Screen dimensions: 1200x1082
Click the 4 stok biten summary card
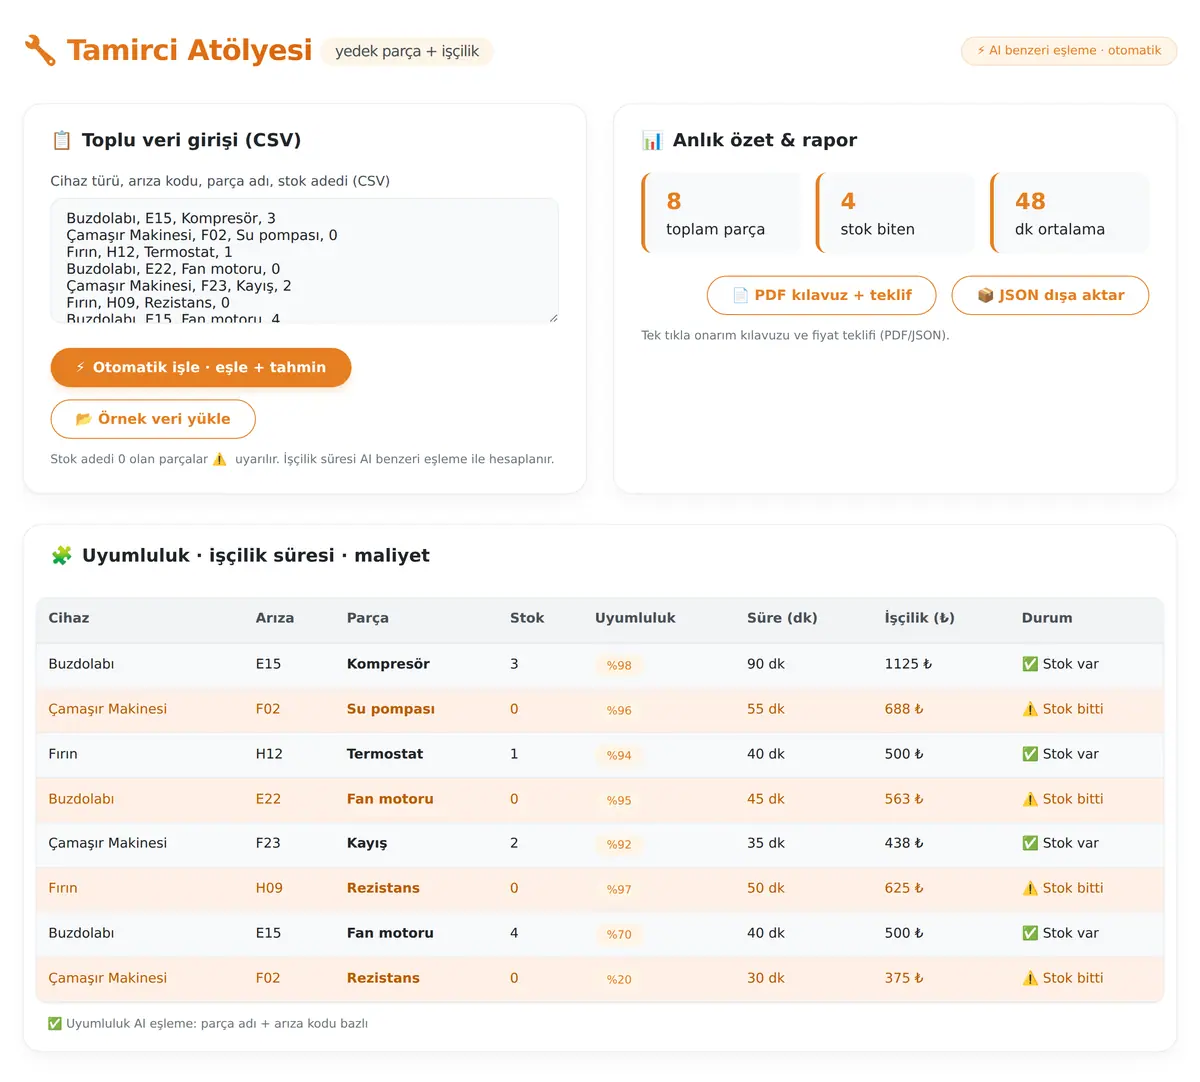click(895, 213)
